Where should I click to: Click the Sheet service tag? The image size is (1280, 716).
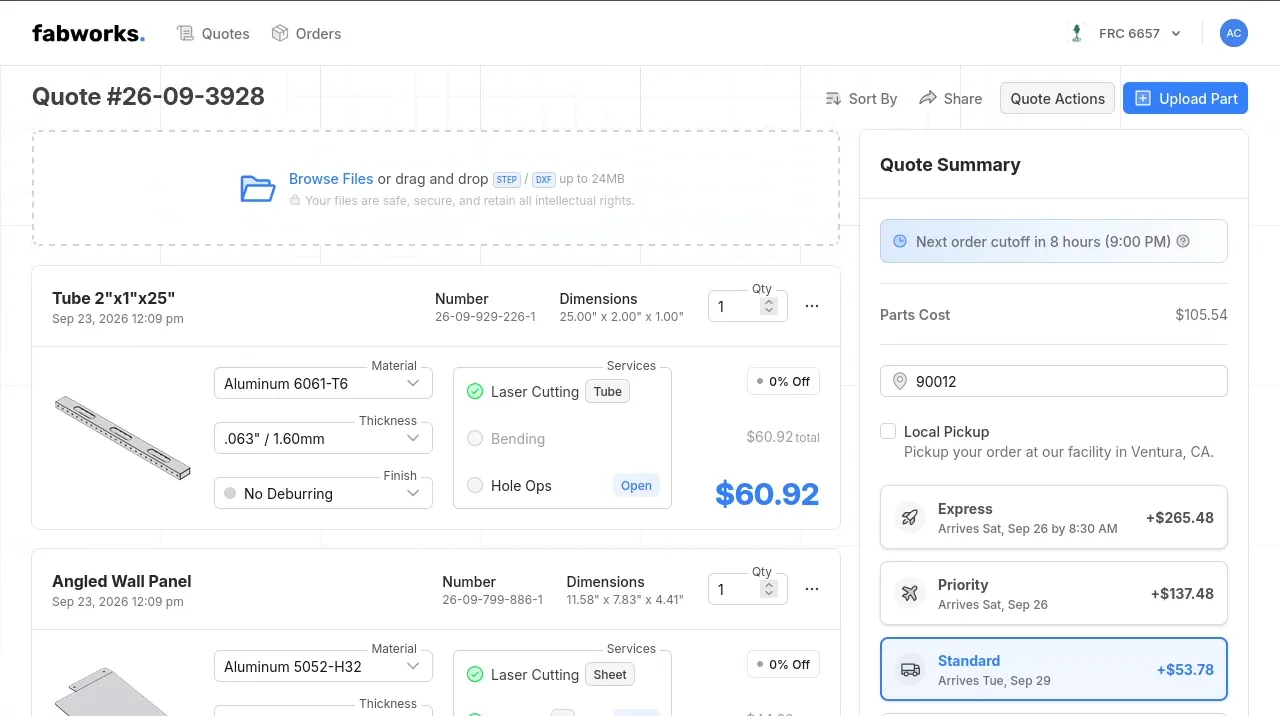click(609, 675)
